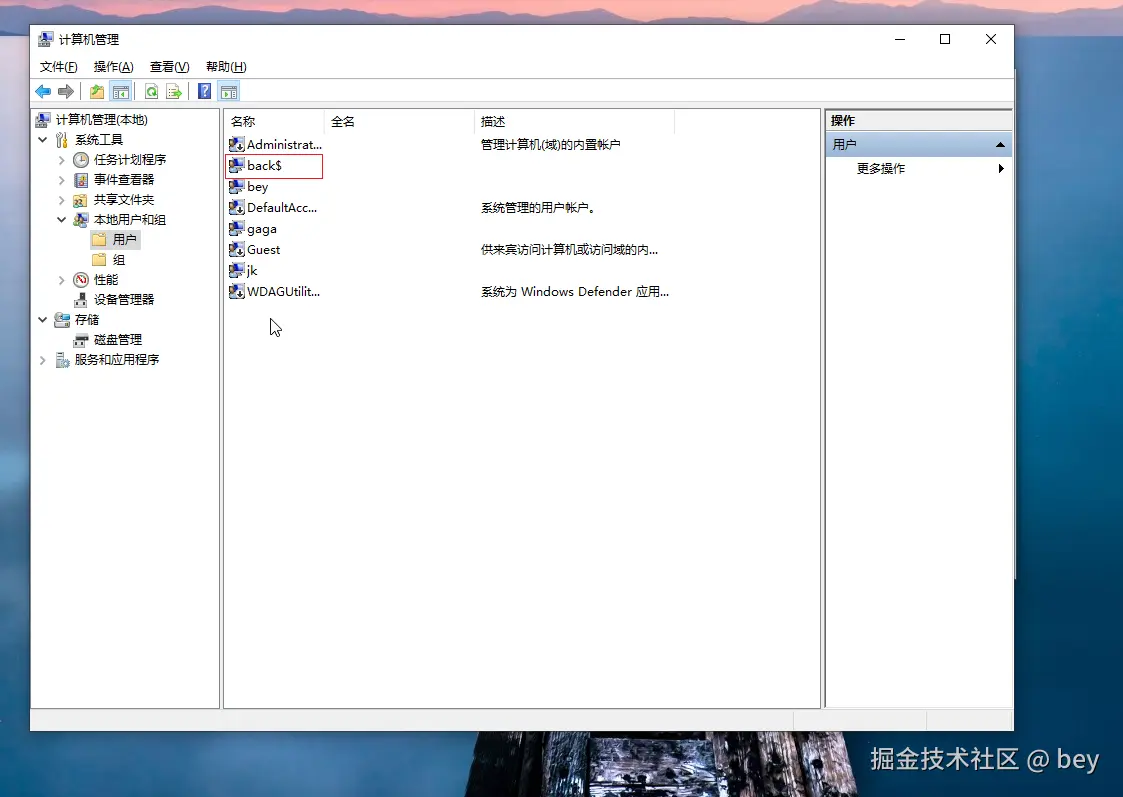Screen dimensions: 1123x797
Task: Navigate back using the blue back arrow icon
Action: click(42, 91)
